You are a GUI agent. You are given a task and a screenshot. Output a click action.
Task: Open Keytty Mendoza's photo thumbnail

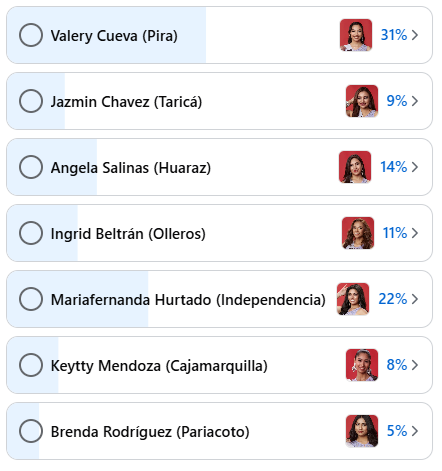point(362,365)
